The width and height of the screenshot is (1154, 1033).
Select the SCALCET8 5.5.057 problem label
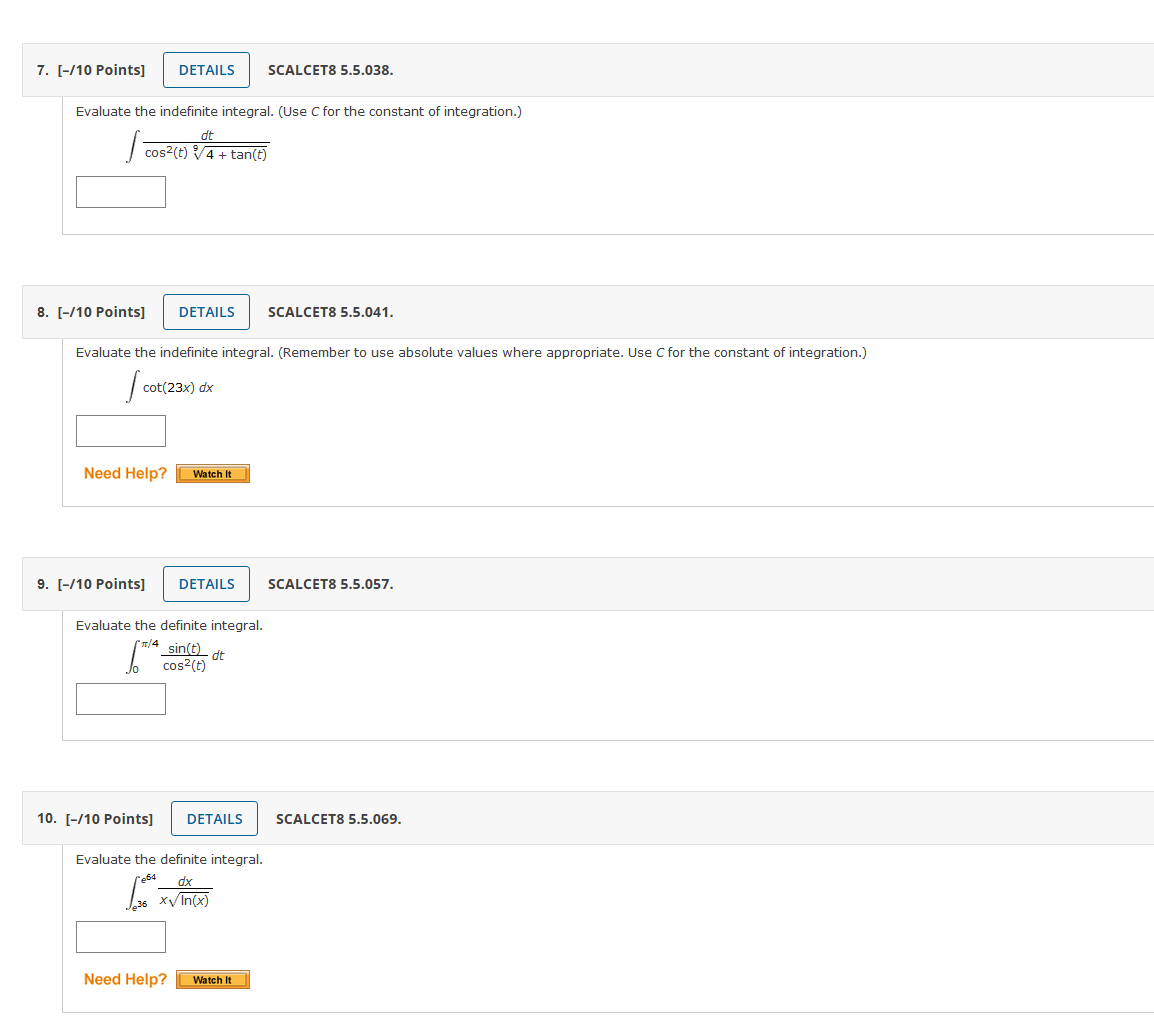tap(330, 583)
